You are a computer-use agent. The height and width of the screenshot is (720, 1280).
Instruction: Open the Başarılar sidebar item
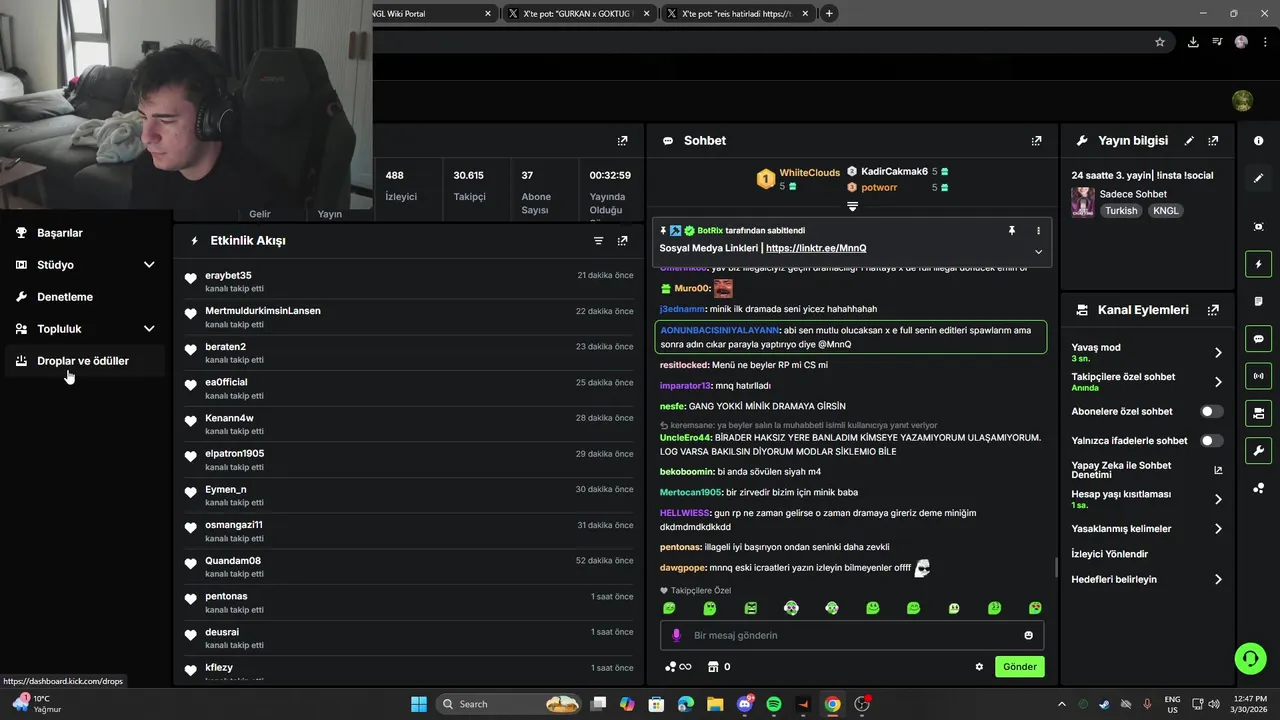coord(86,233)
